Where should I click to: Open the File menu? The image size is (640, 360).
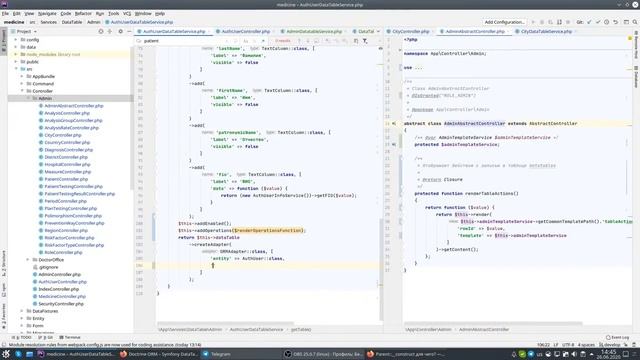(5, 13)
